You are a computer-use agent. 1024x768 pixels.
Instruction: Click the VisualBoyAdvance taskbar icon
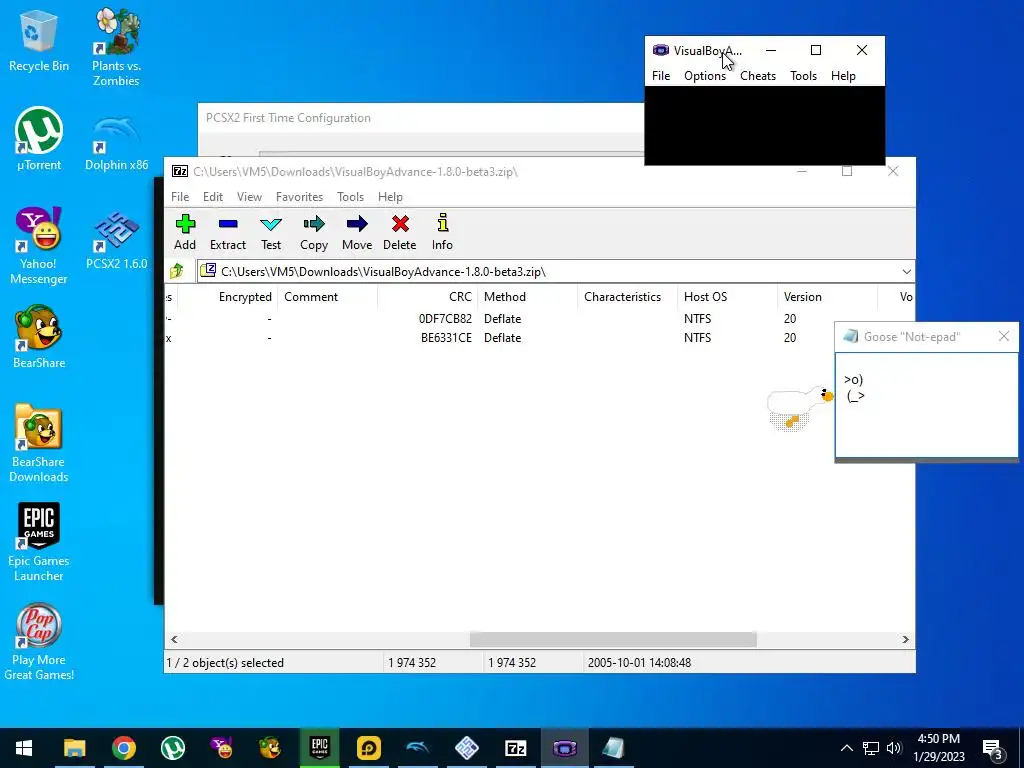point(564,748)
